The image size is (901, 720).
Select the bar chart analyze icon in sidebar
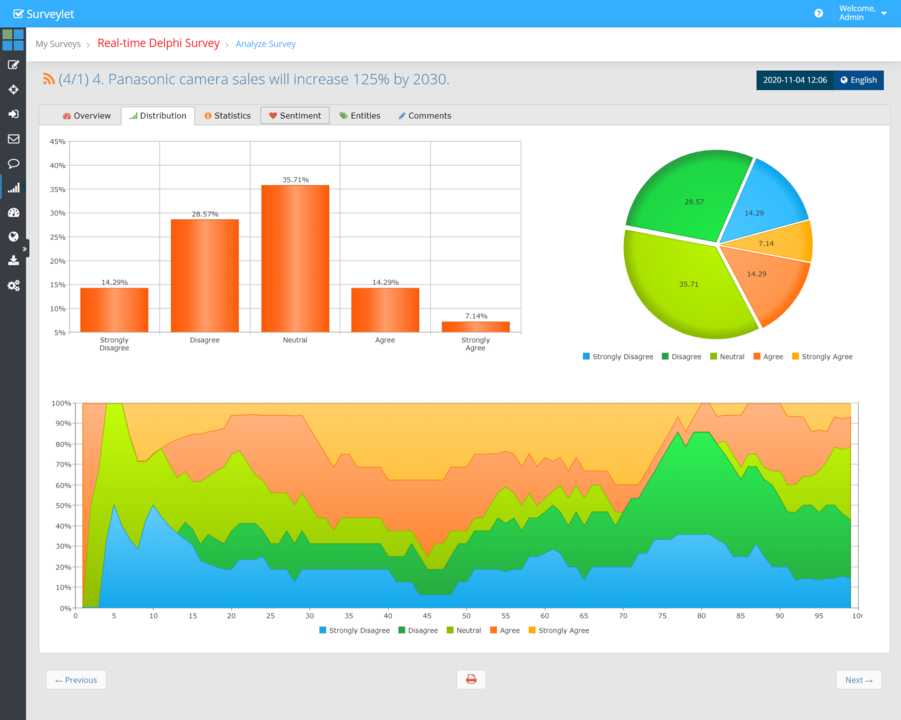point(13,188)
